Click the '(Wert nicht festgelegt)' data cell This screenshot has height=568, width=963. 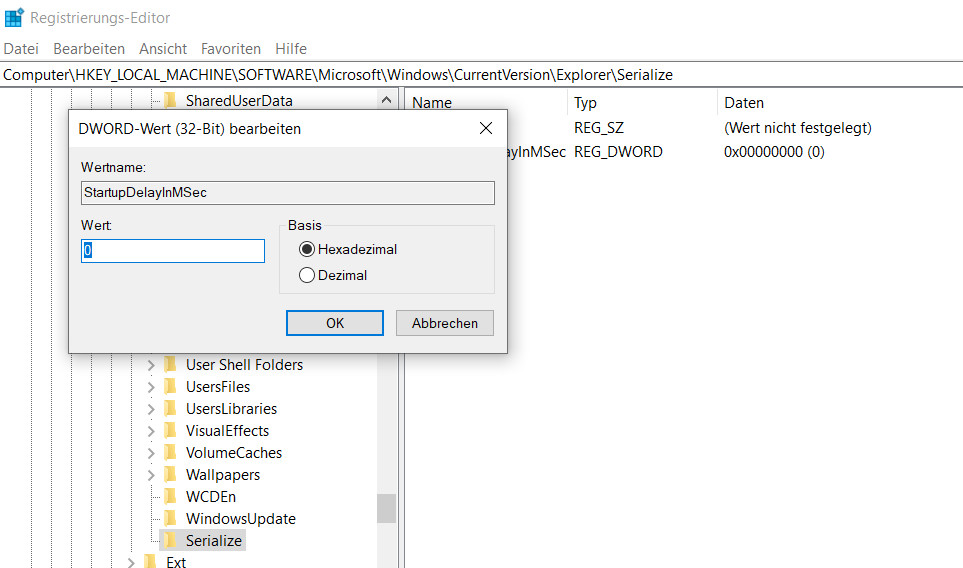pyautogui.click(x=798, y=128)
